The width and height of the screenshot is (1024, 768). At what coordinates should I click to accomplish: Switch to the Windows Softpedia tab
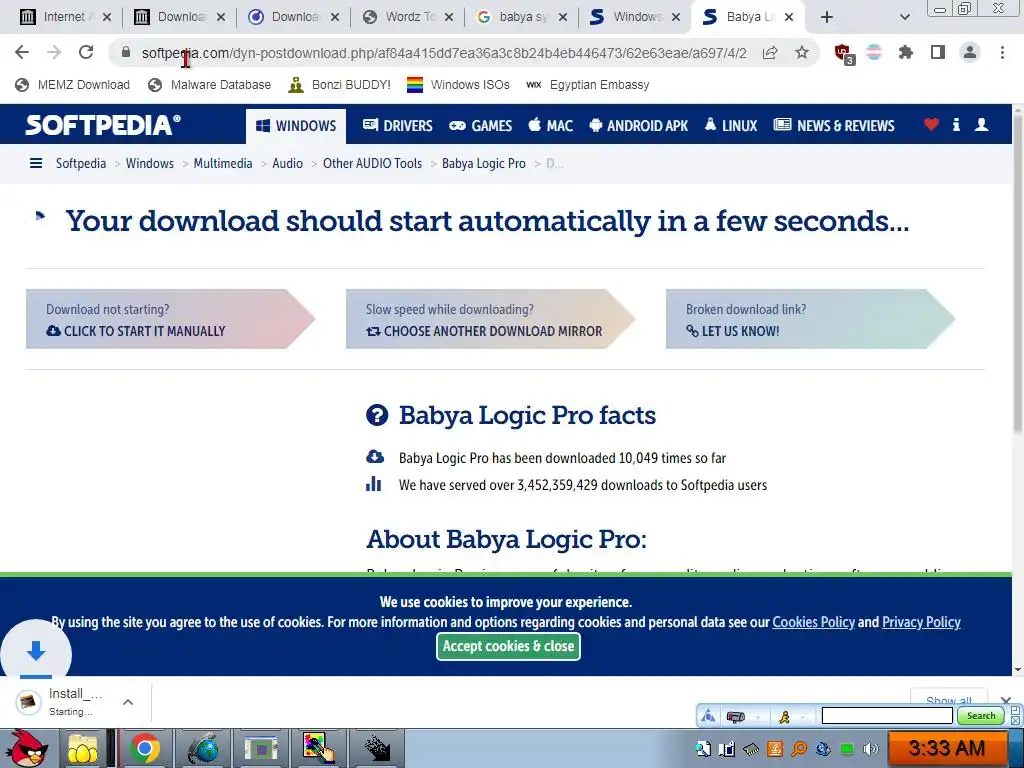[637, 17]
